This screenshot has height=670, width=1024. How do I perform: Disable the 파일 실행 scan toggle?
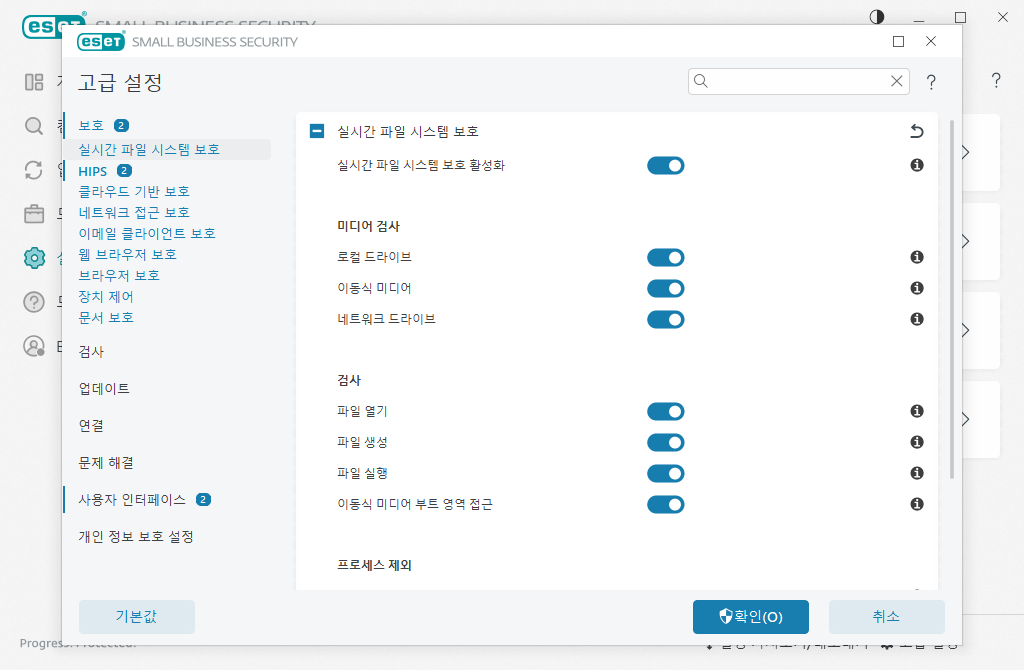point(666,473)
